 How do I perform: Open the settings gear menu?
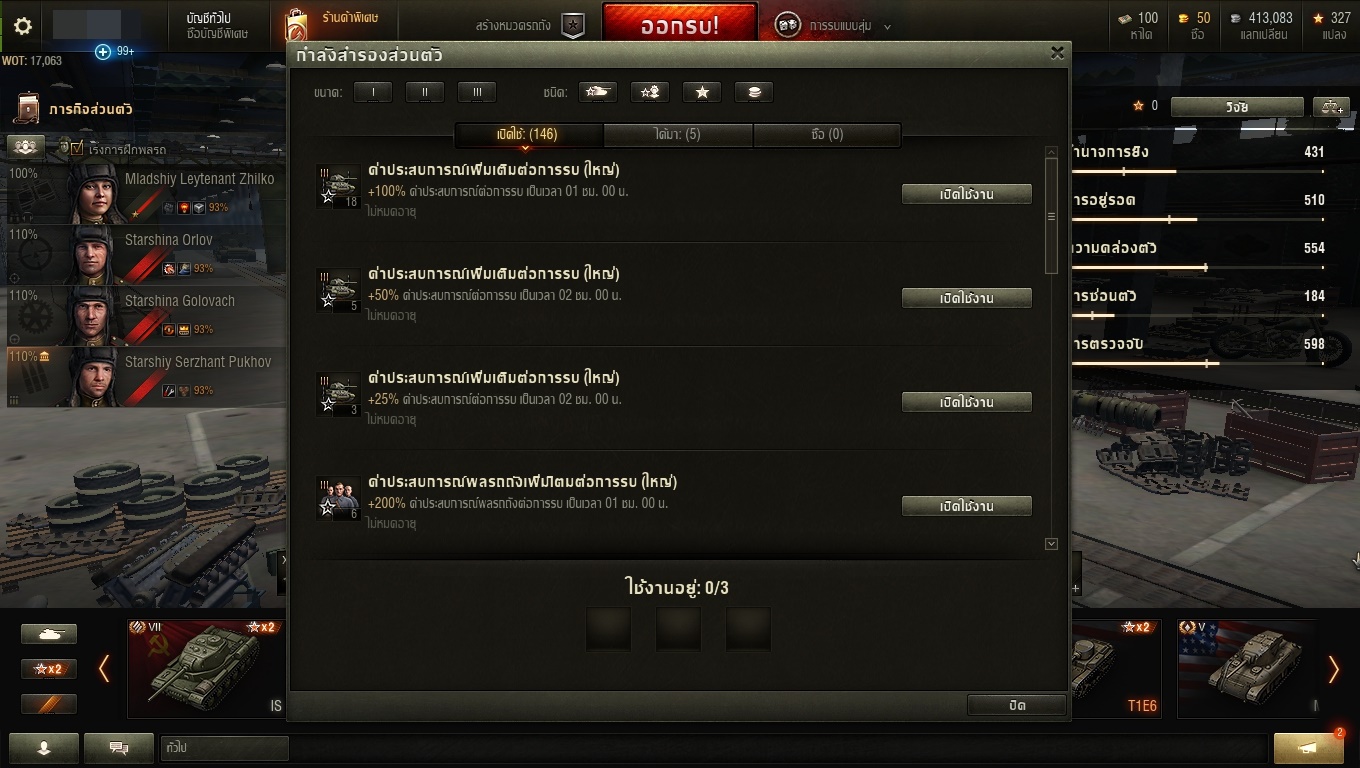pyautogui.click(x=22, y=26)
